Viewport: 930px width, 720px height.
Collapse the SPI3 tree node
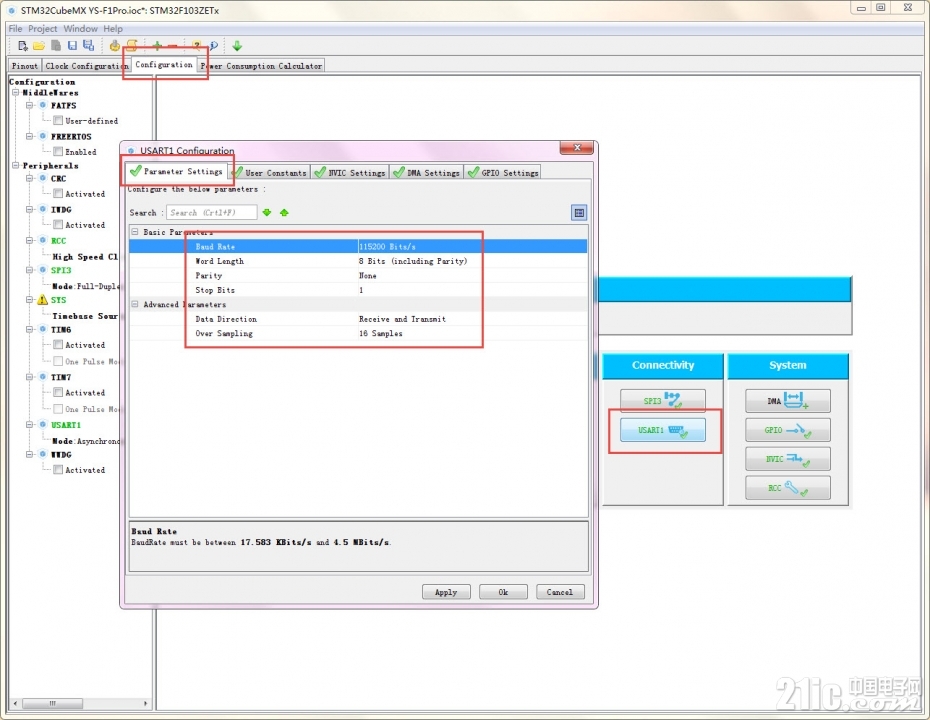[29, 270]
